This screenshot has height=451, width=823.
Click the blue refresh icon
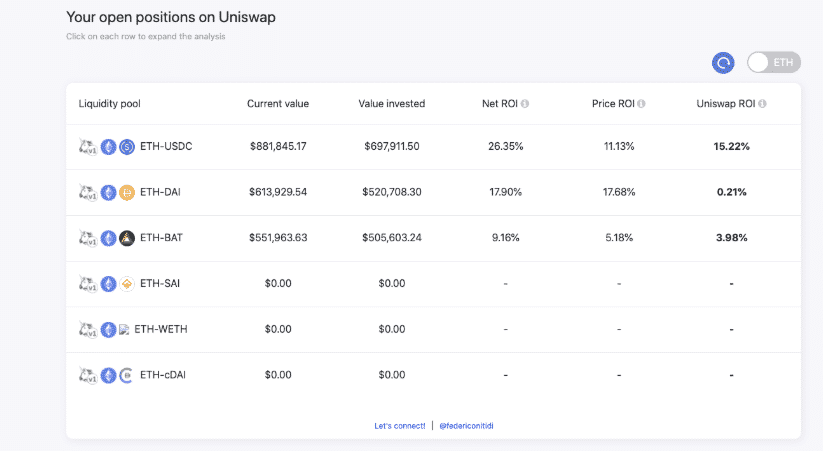(x=723, y=63)
